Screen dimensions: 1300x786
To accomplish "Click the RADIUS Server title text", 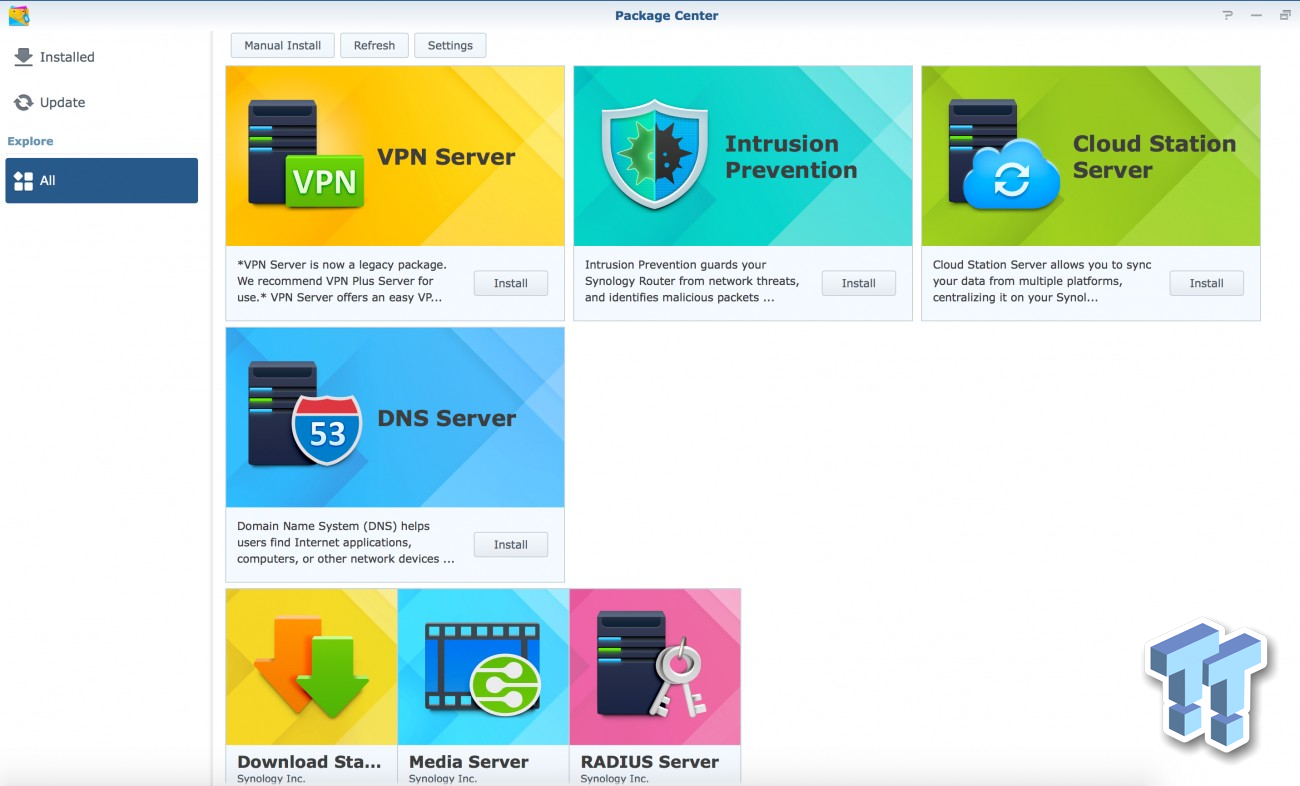I will tap(650, 761).
